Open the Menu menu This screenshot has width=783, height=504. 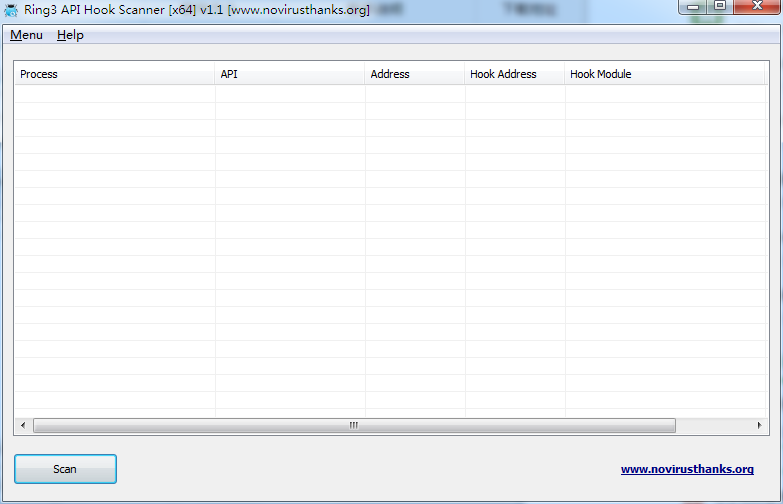(26, 35)
